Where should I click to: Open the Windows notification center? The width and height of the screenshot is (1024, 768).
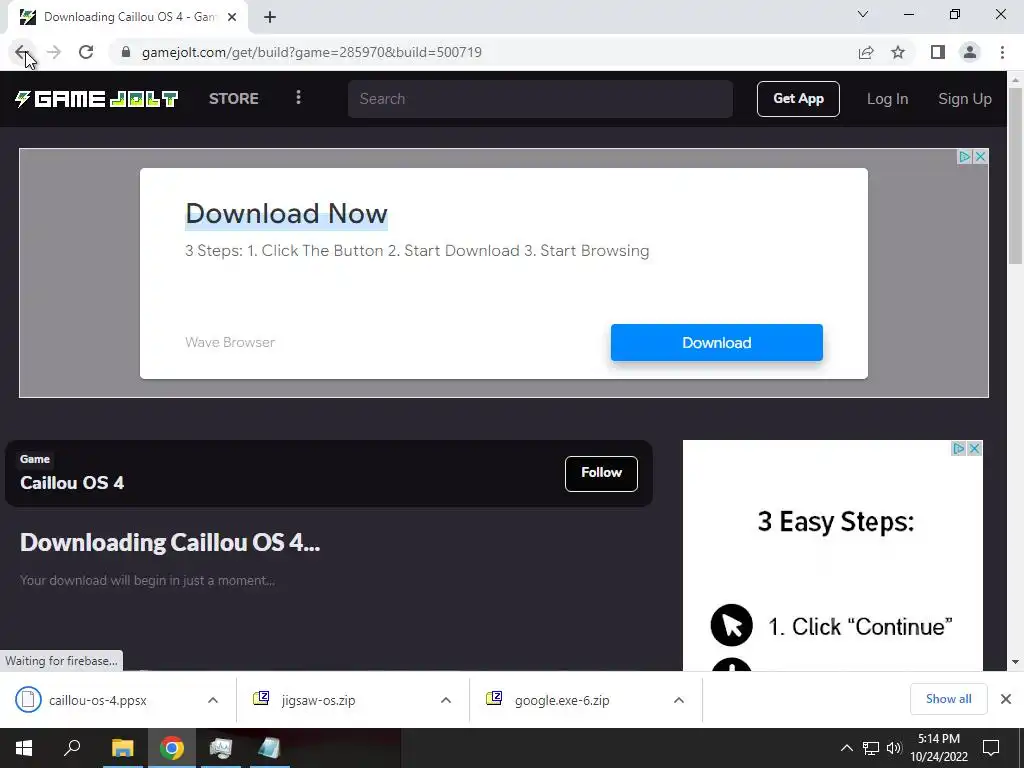[991, 748]
